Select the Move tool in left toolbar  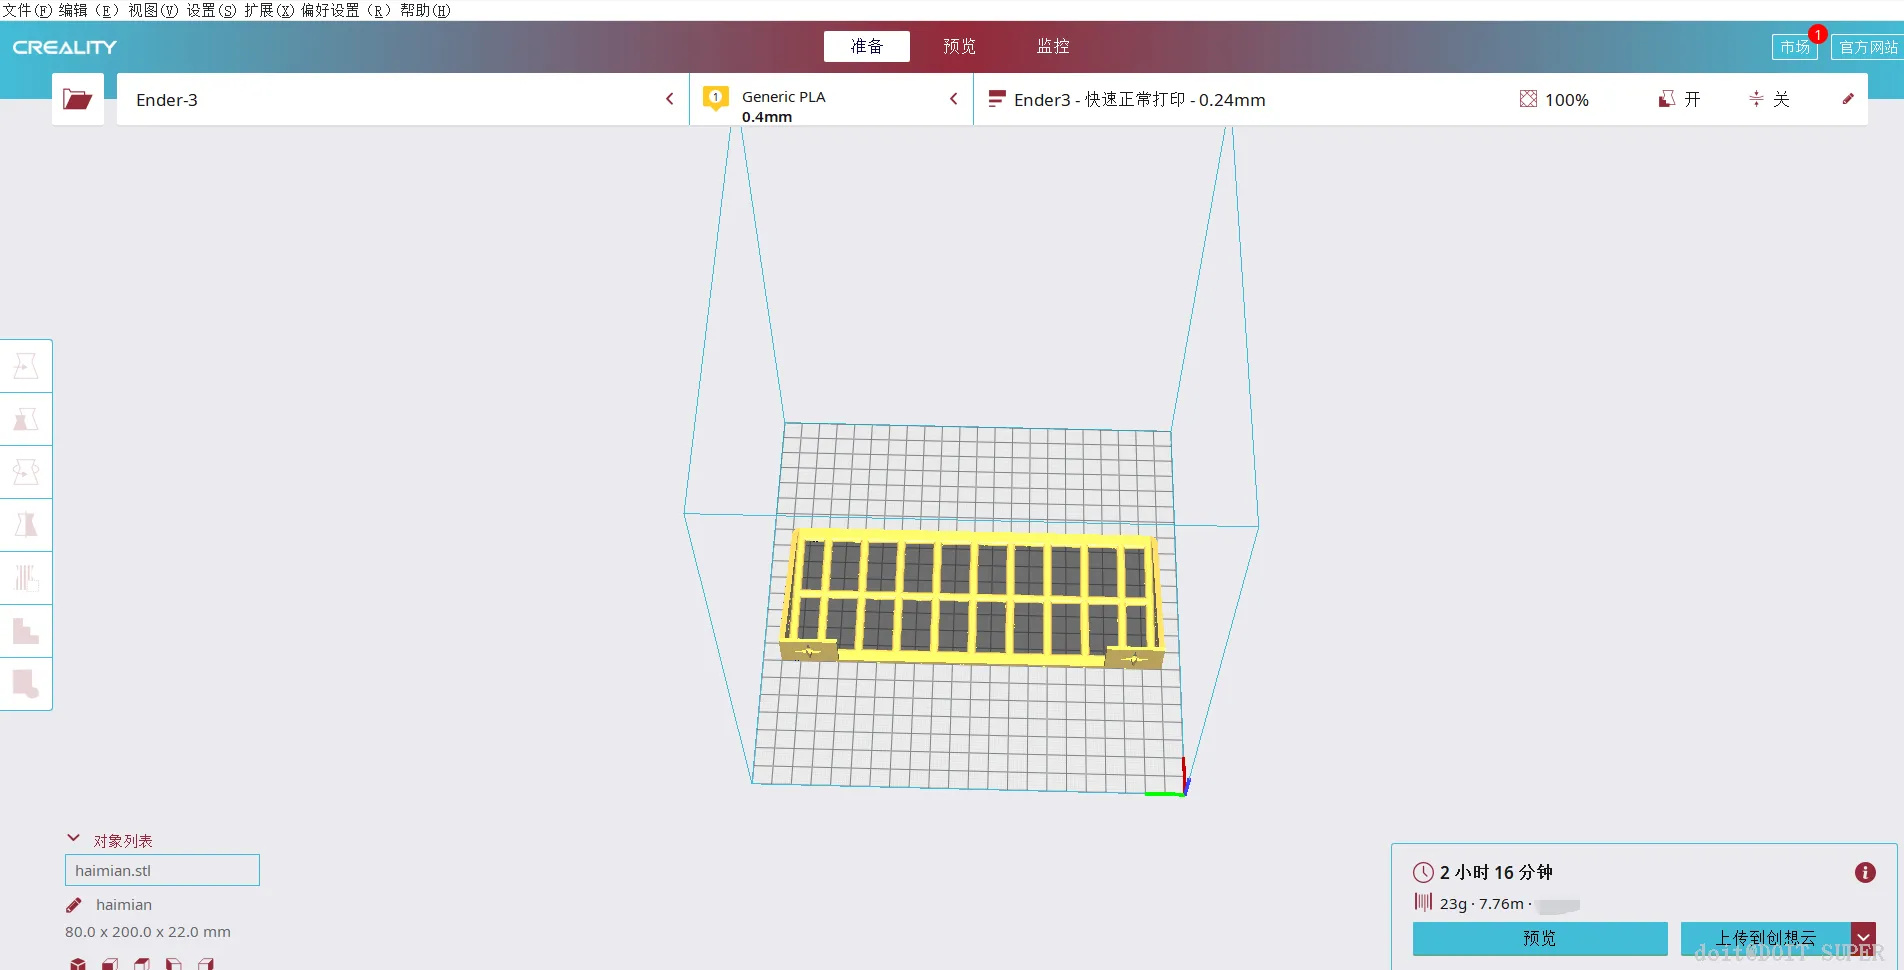(x=26, y=366)
